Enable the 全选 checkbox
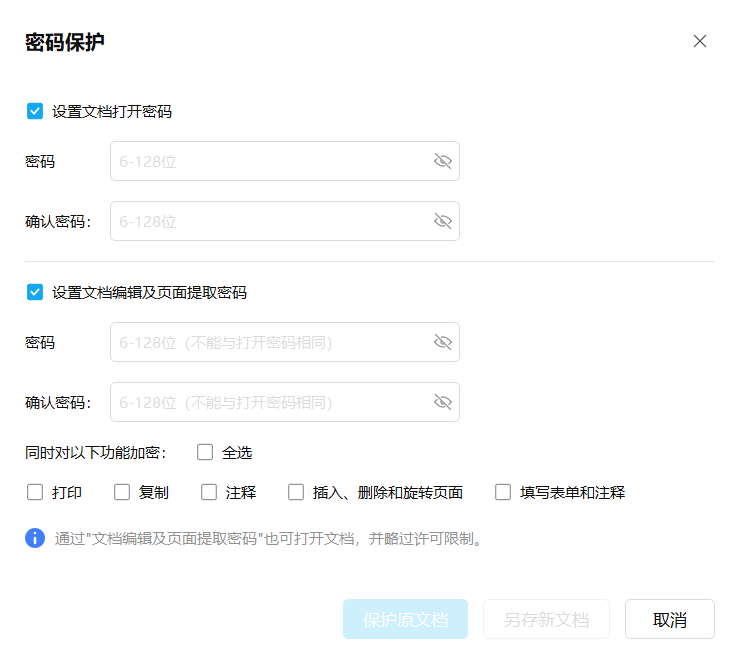Viewport: 743px width, 665px height. click(205, 452)
